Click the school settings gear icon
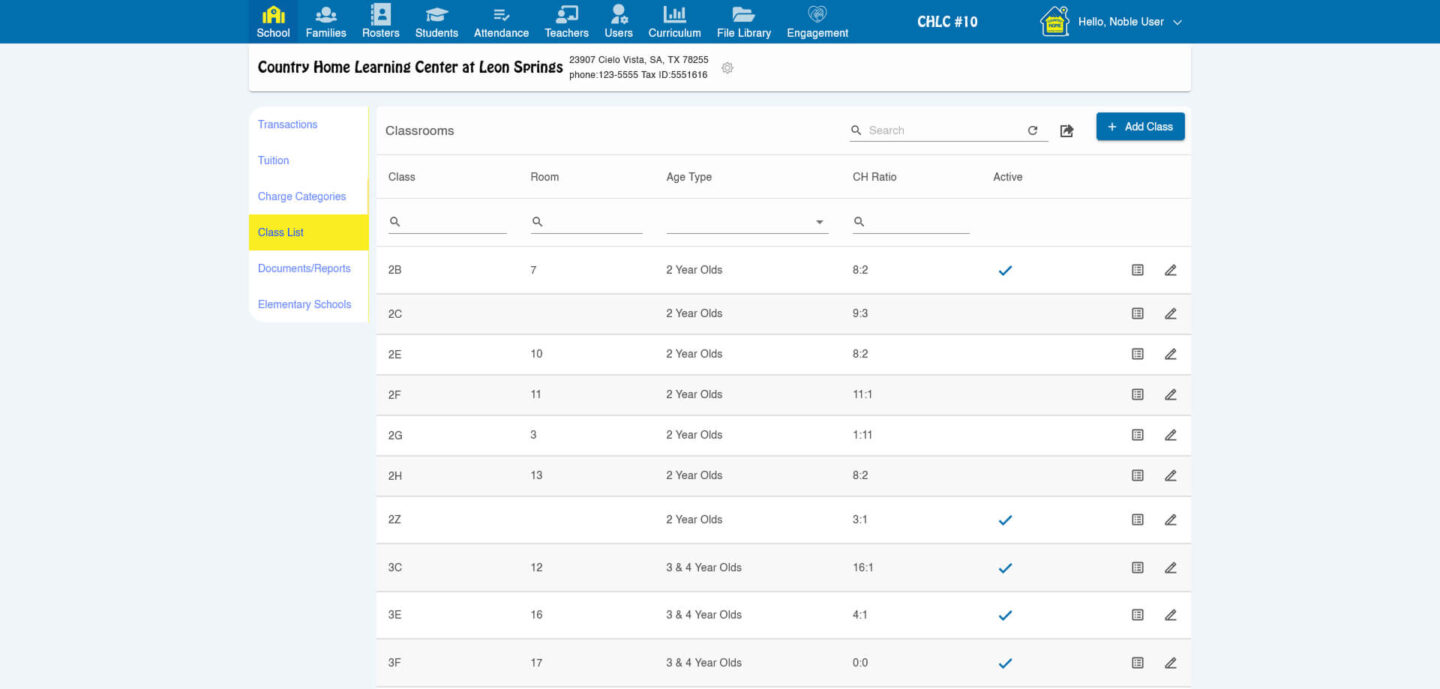This screenshot has height=689, width=1440. coord(727,68)
